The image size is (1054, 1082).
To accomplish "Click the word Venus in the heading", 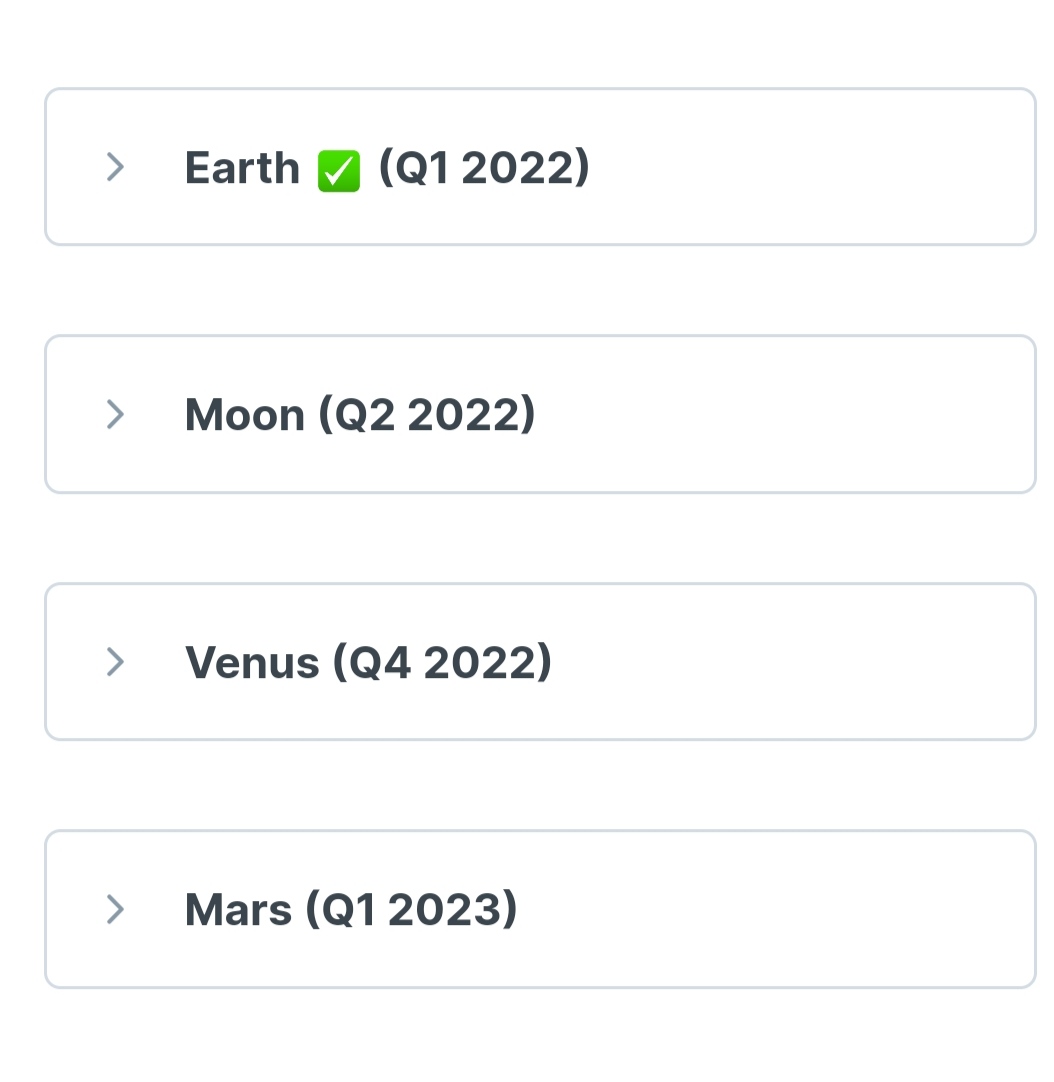I will tap(252, 662).
